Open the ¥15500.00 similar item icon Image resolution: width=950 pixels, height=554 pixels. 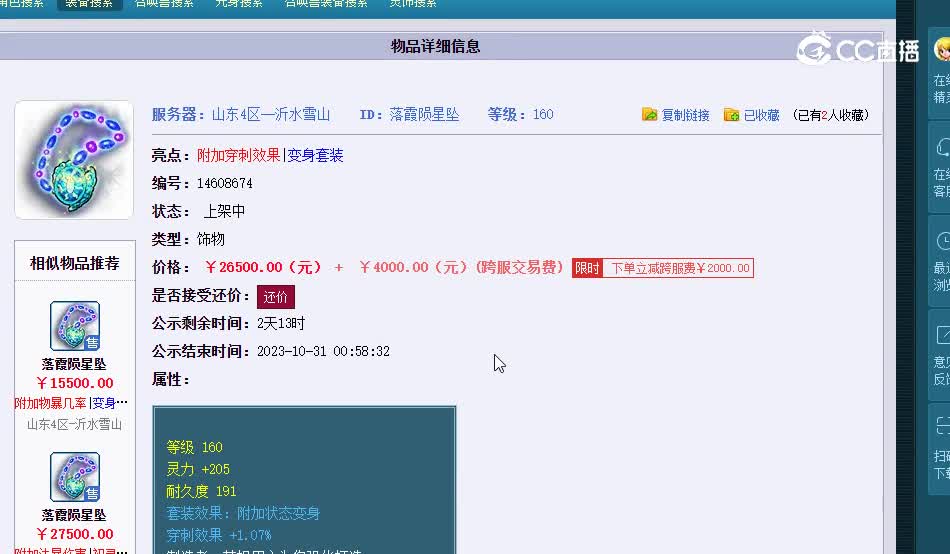pos(75,326)
